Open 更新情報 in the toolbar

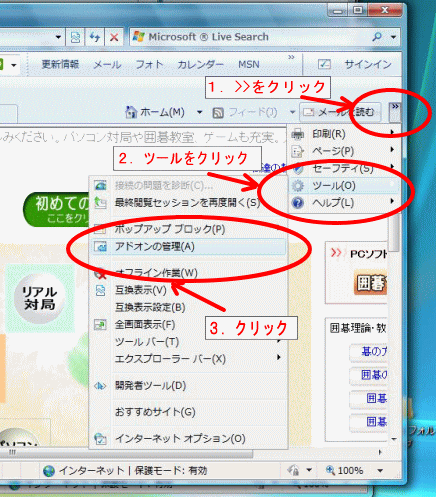click(60, 64)
